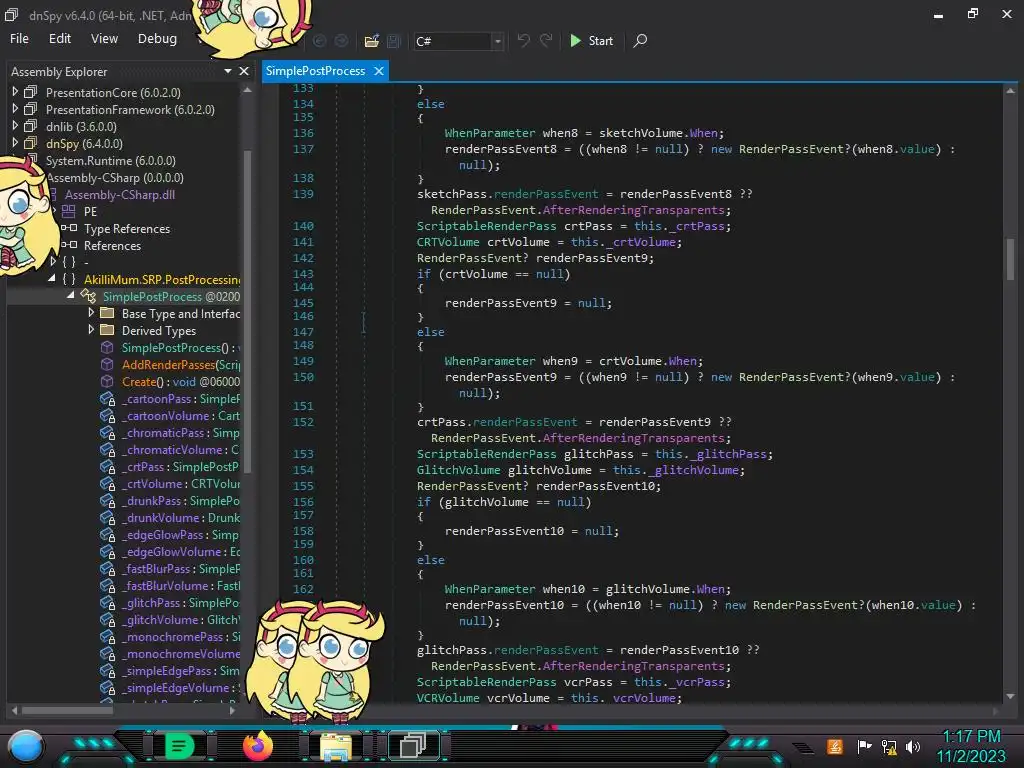Navigate backward using toolbar arrow

319,41
